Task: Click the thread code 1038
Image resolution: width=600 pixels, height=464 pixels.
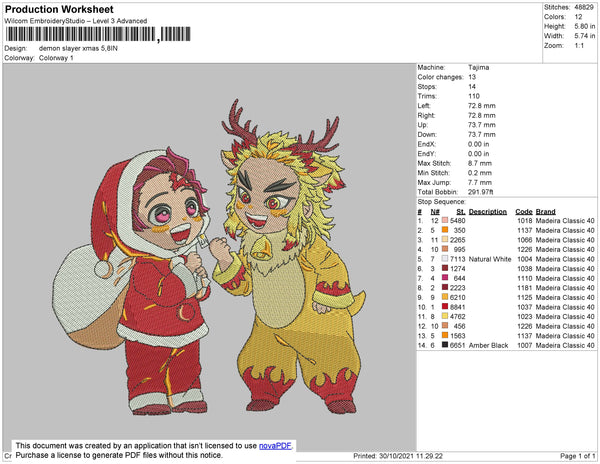Action: tap(525, 269)
